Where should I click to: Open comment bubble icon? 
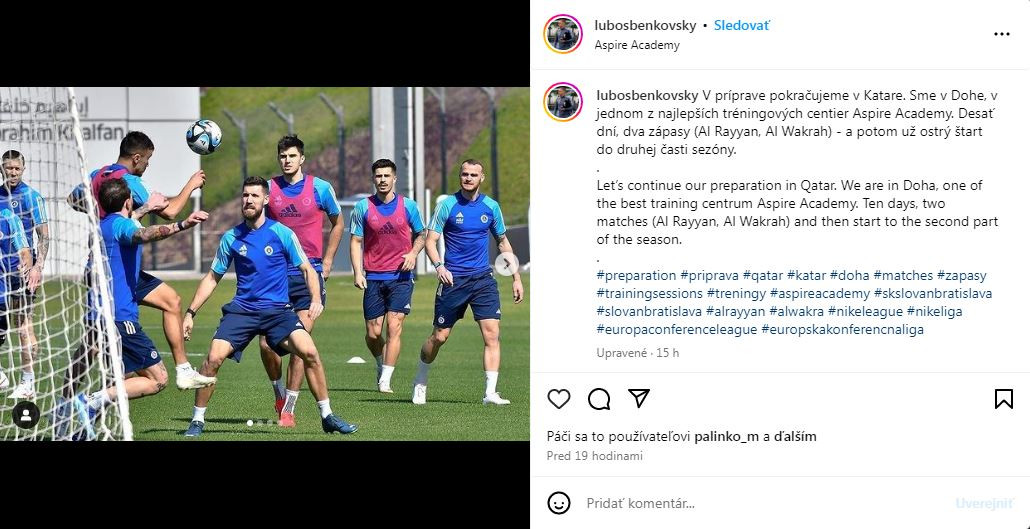point(599,399)
